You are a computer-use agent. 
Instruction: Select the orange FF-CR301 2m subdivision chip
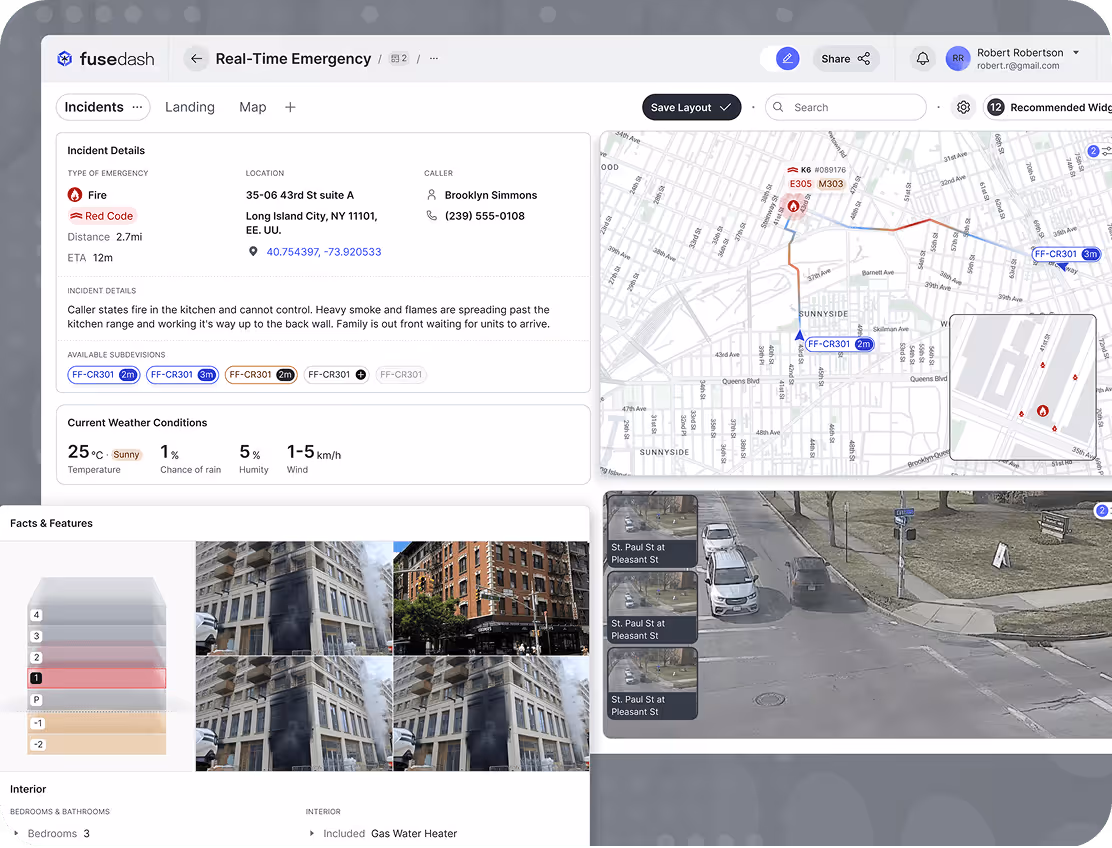tap(260, 375)
